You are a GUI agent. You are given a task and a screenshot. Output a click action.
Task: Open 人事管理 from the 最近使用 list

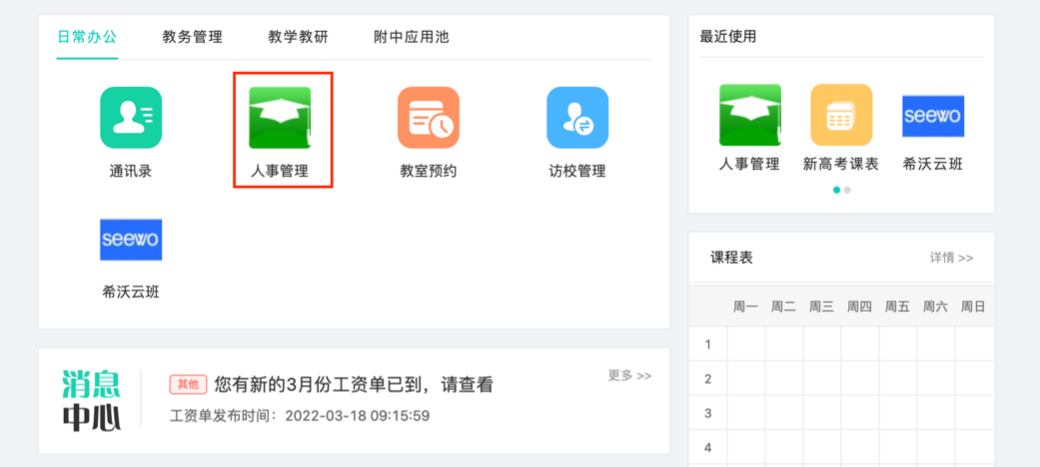coord(750,115)
